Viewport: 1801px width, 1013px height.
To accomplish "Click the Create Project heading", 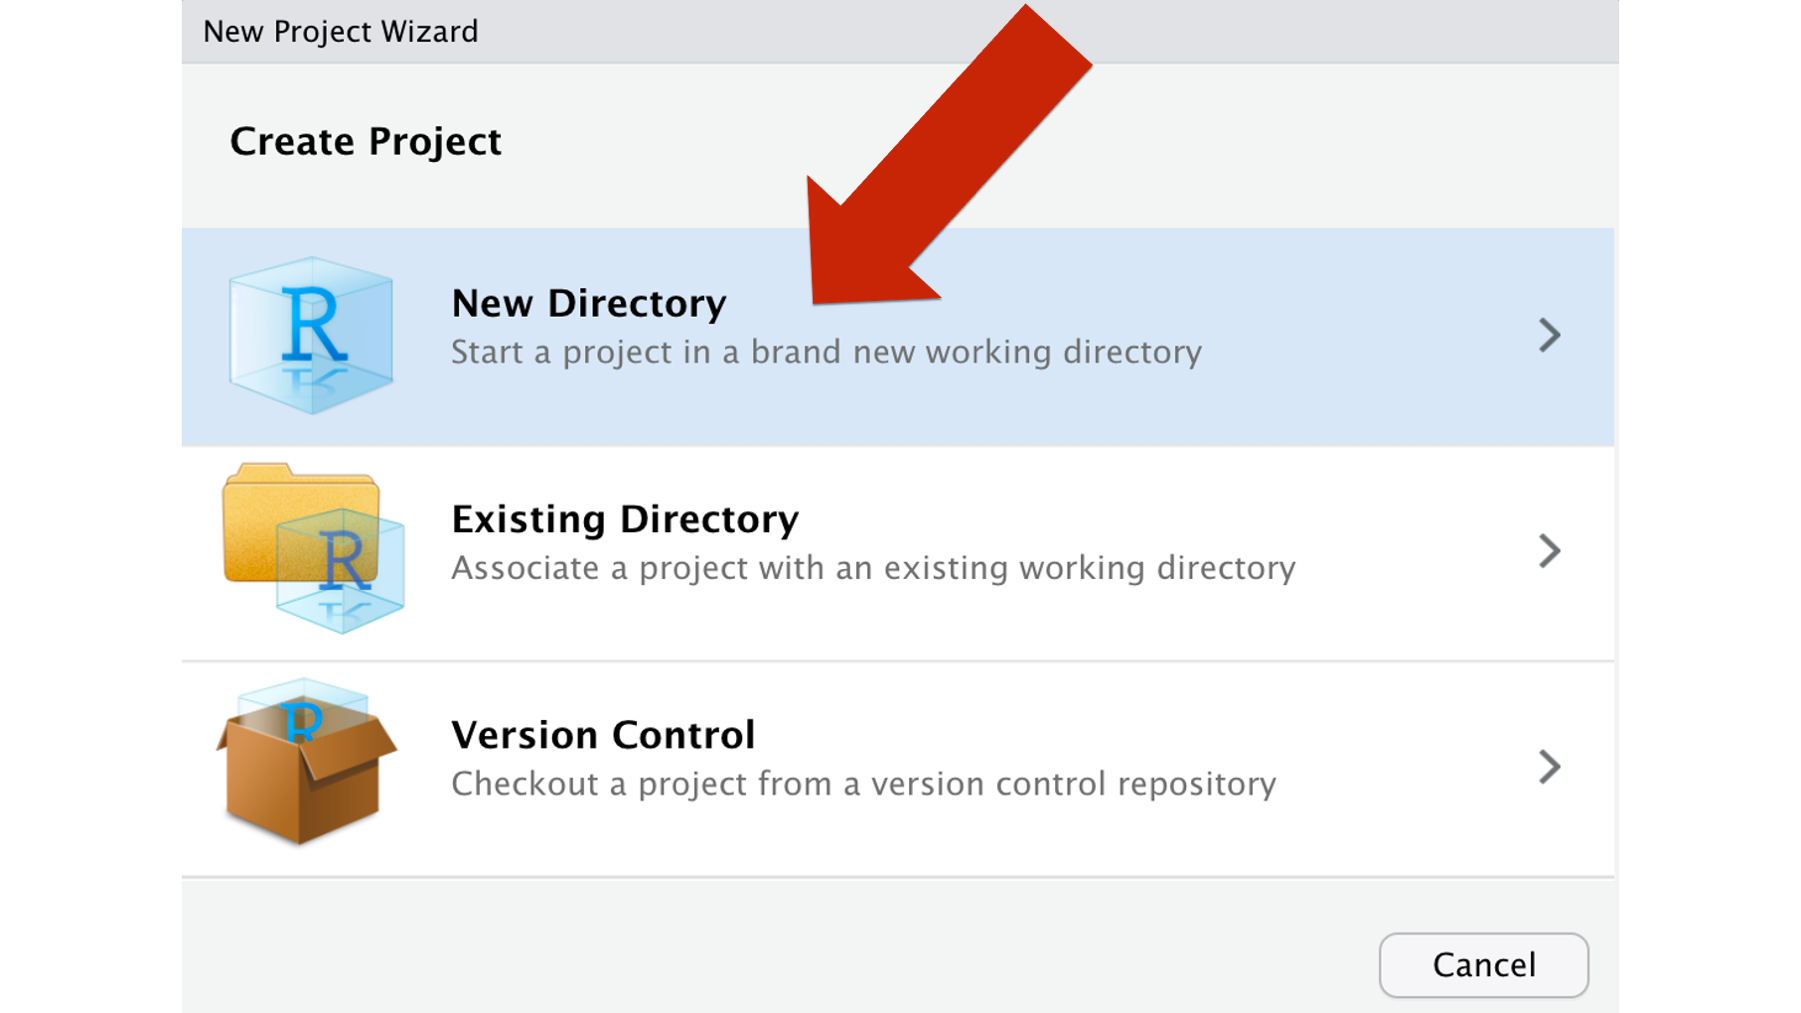I will 366,141.
